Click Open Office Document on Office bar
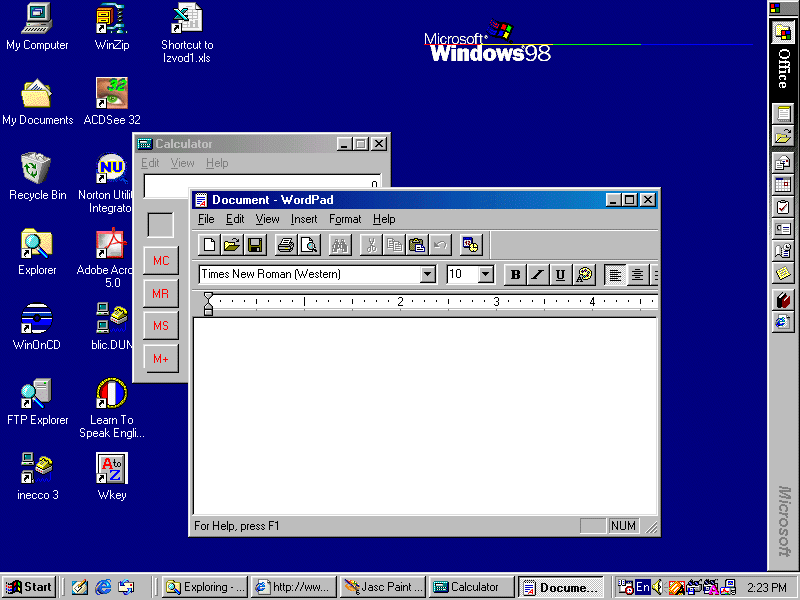800x600 pixels. pyautogui.click(x=783, y=136)
